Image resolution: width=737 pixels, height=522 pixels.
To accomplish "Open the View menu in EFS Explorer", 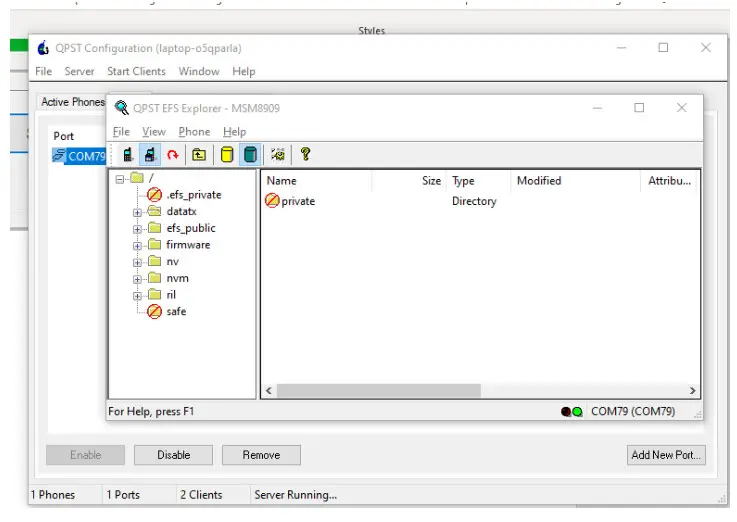I will click(154, 132).
